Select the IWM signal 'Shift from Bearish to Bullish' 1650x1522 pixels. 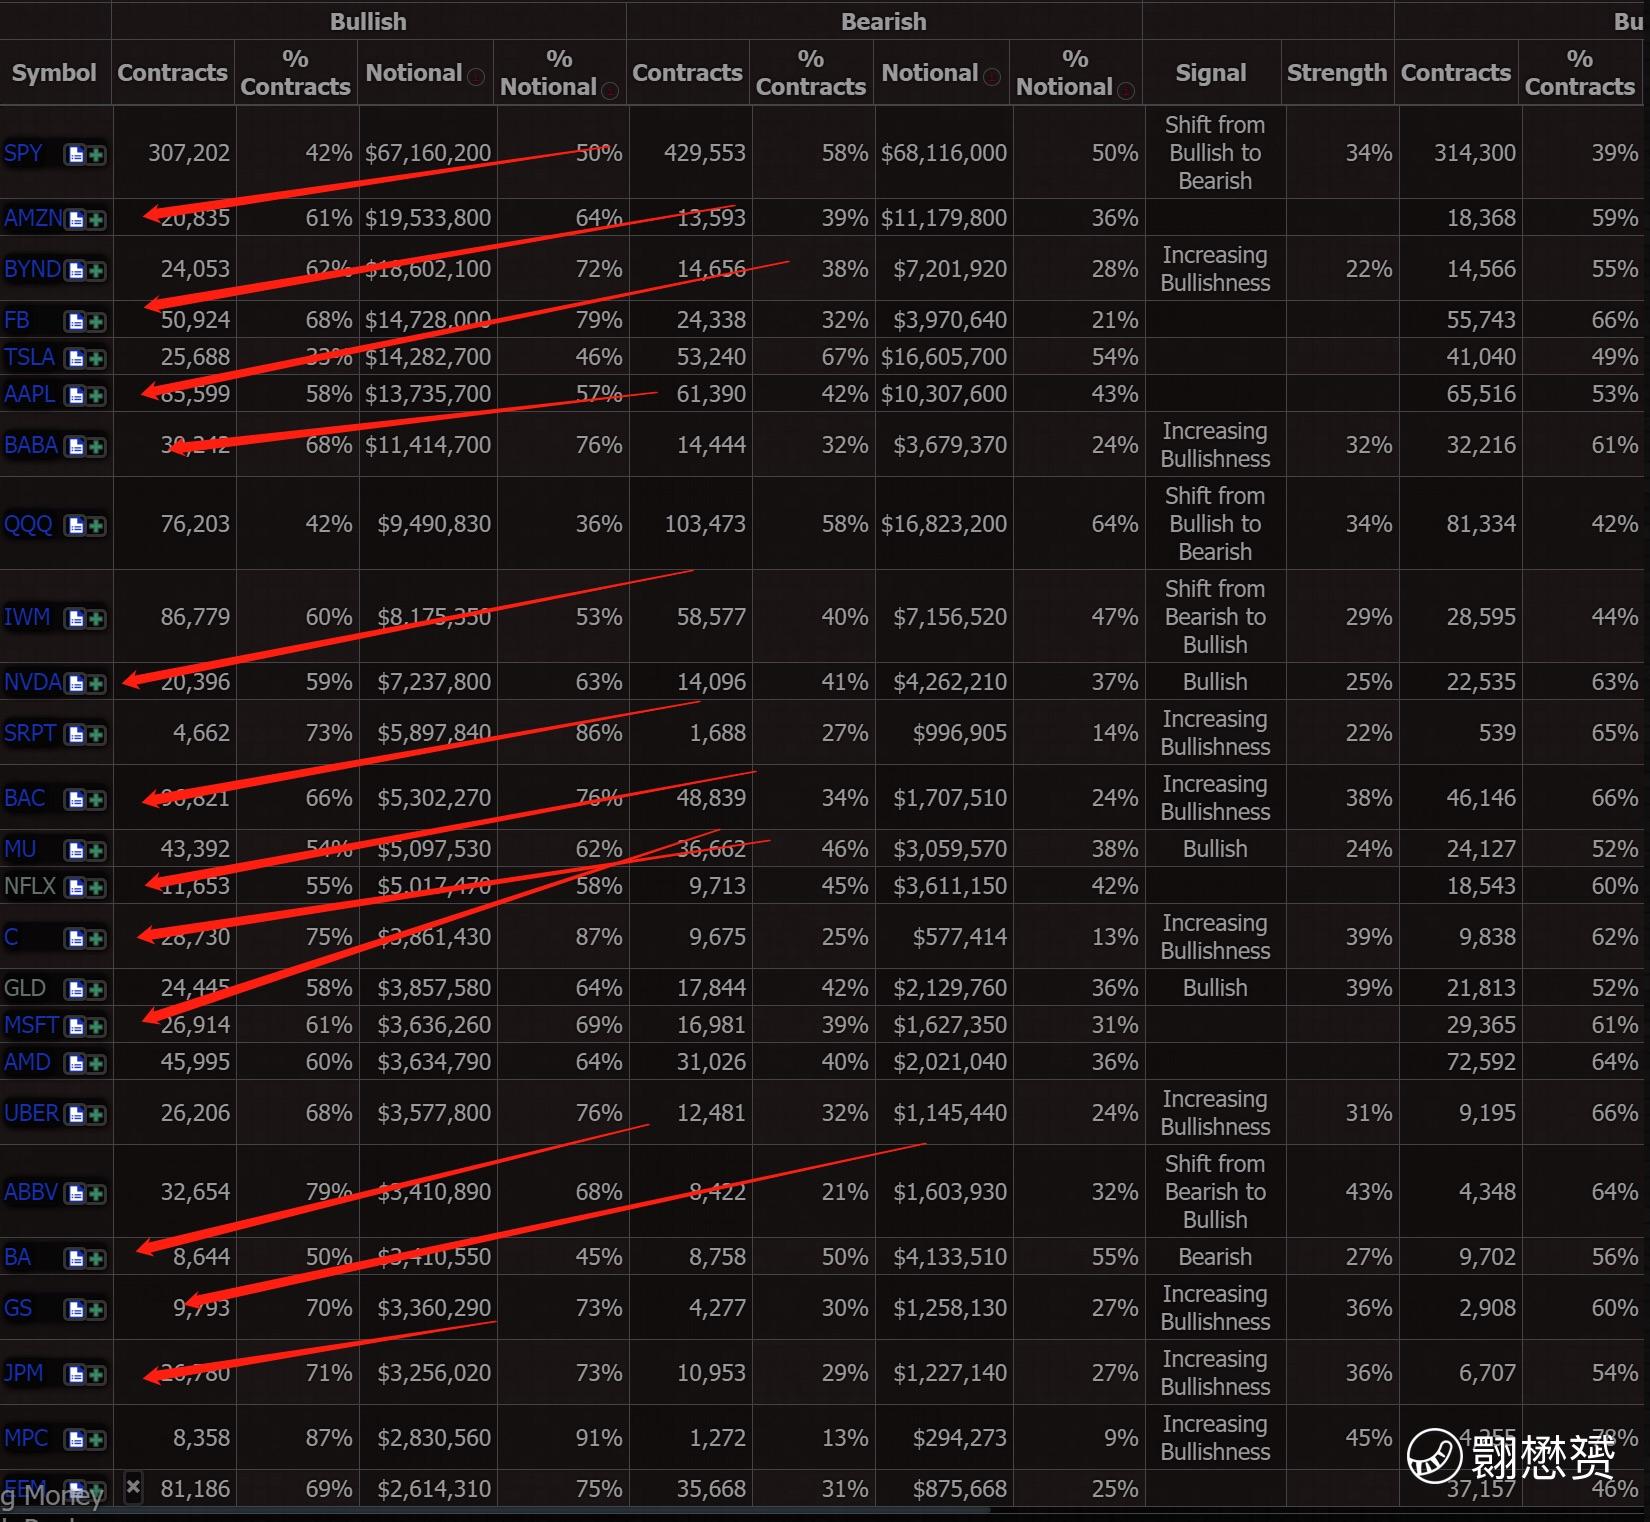pyautogui.click(x=1215, y=617)
